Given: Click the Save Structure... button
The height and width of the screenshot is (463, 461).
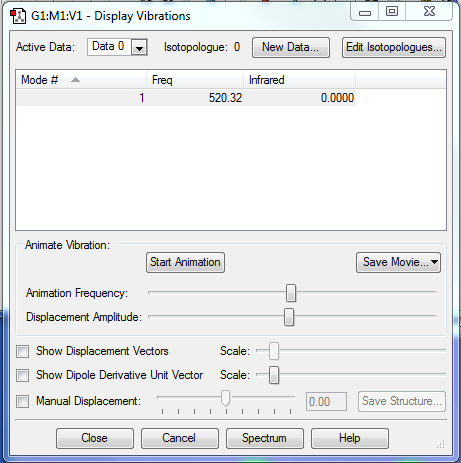Looking at the screenshot, I should pyautogui.click(x=402, y=401).
